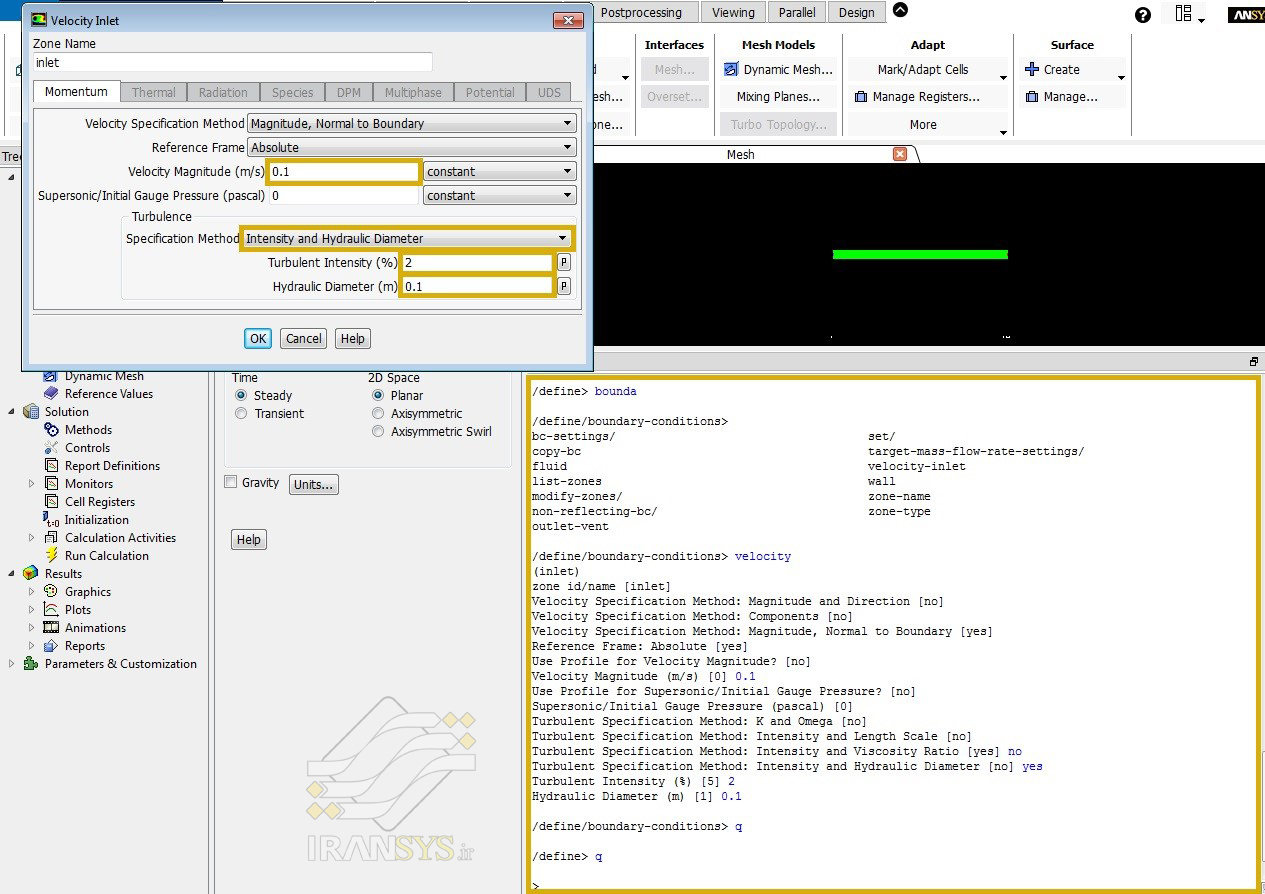Click the Turbulent Intensity value field

[x=477, y=263]
